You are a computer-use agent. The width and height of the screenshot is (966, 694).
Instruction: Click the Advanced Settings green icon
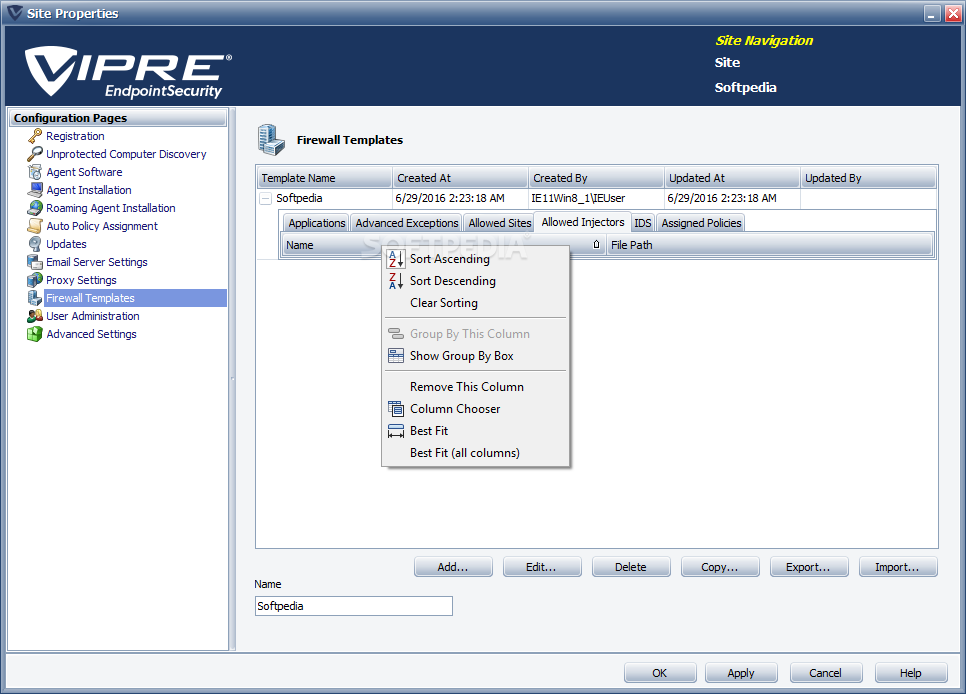tap(35, 333)
